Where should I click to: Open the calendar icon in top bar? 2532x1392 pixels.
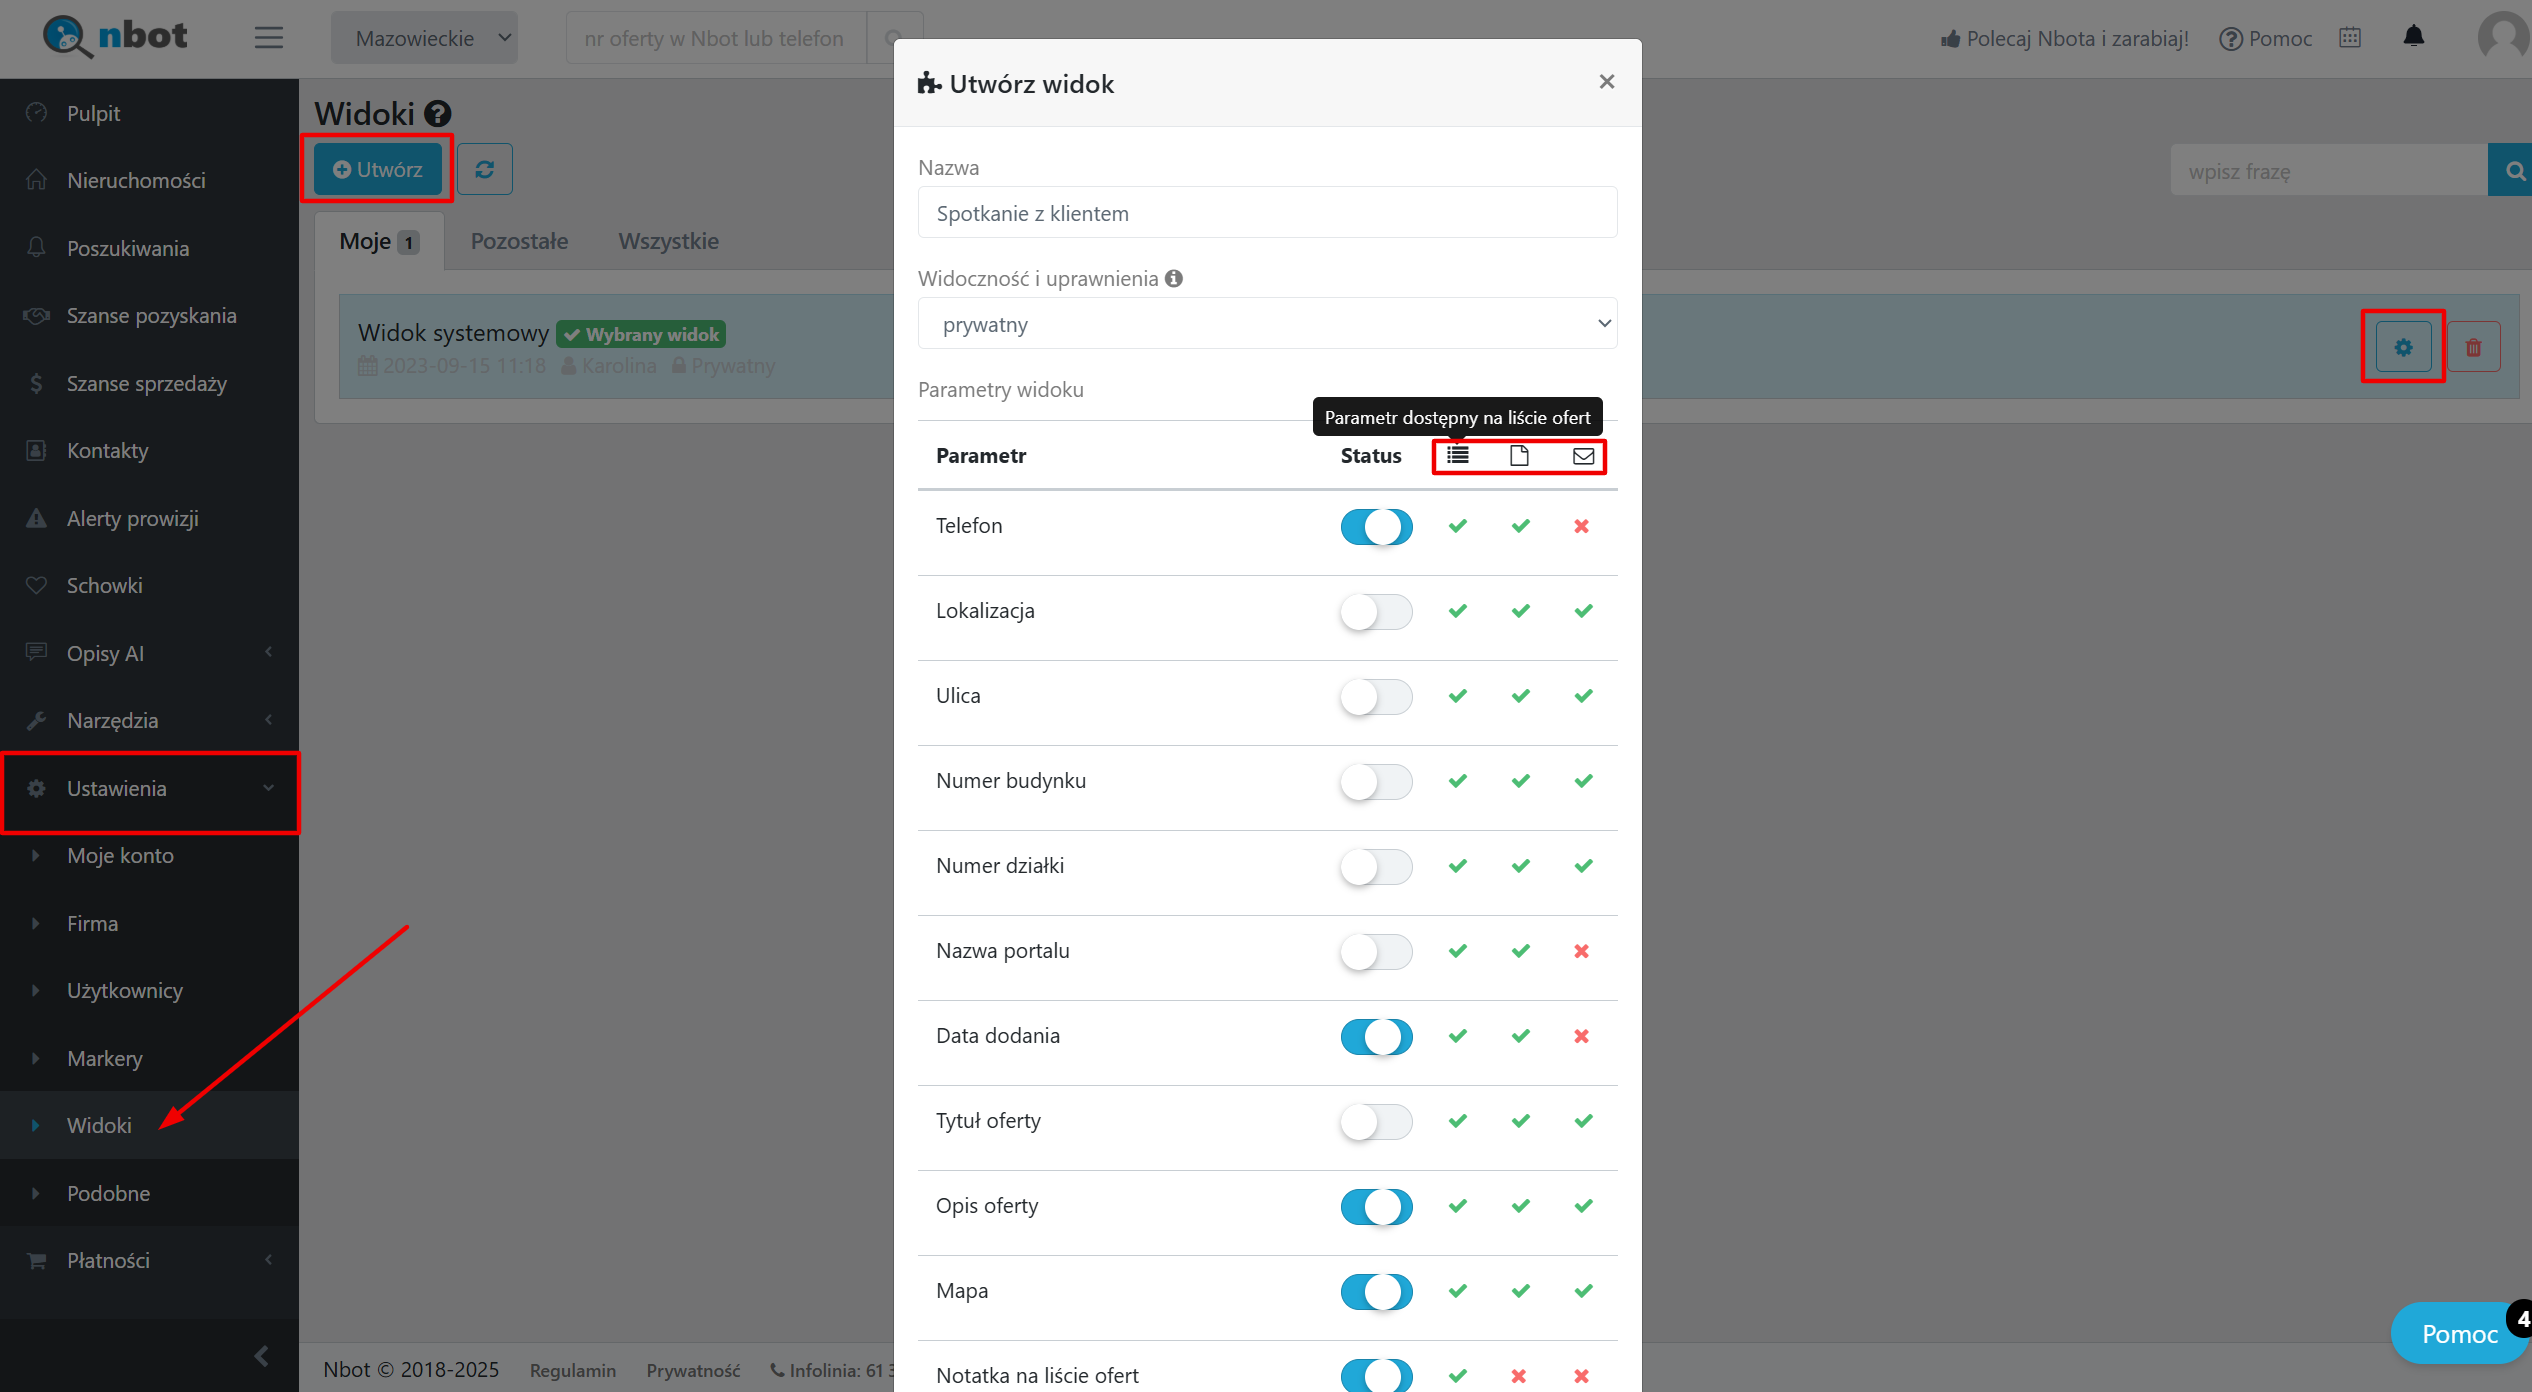2350,38
